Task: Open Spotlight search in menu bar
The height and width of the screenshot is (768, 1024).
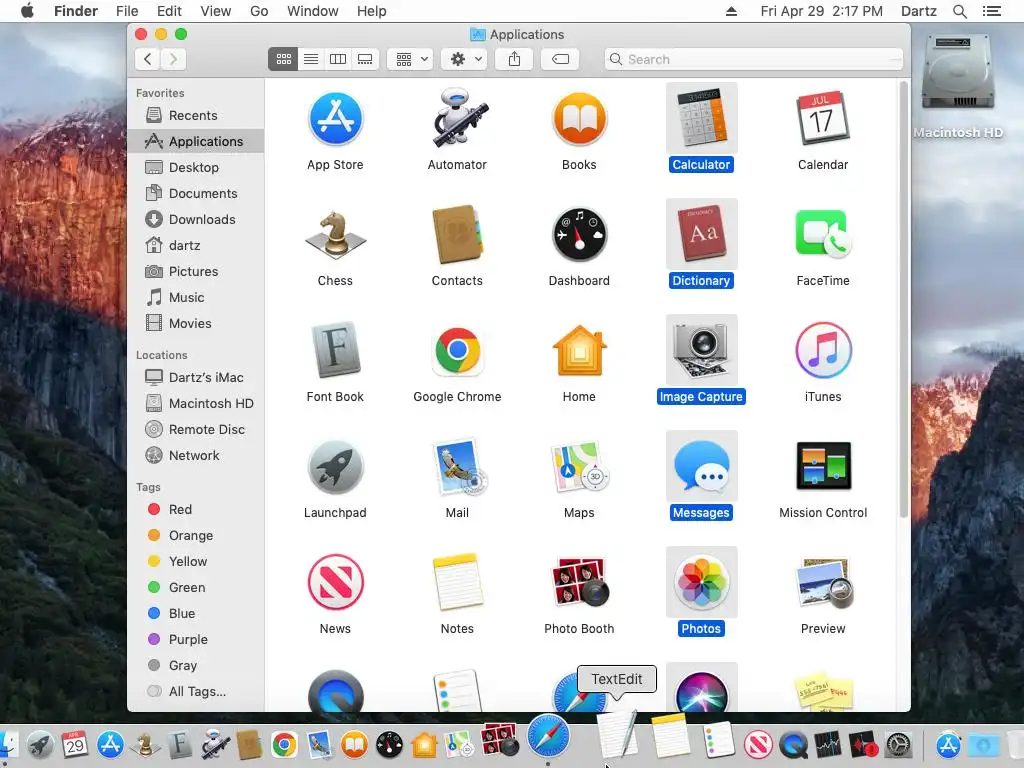Action: point(959,11)
